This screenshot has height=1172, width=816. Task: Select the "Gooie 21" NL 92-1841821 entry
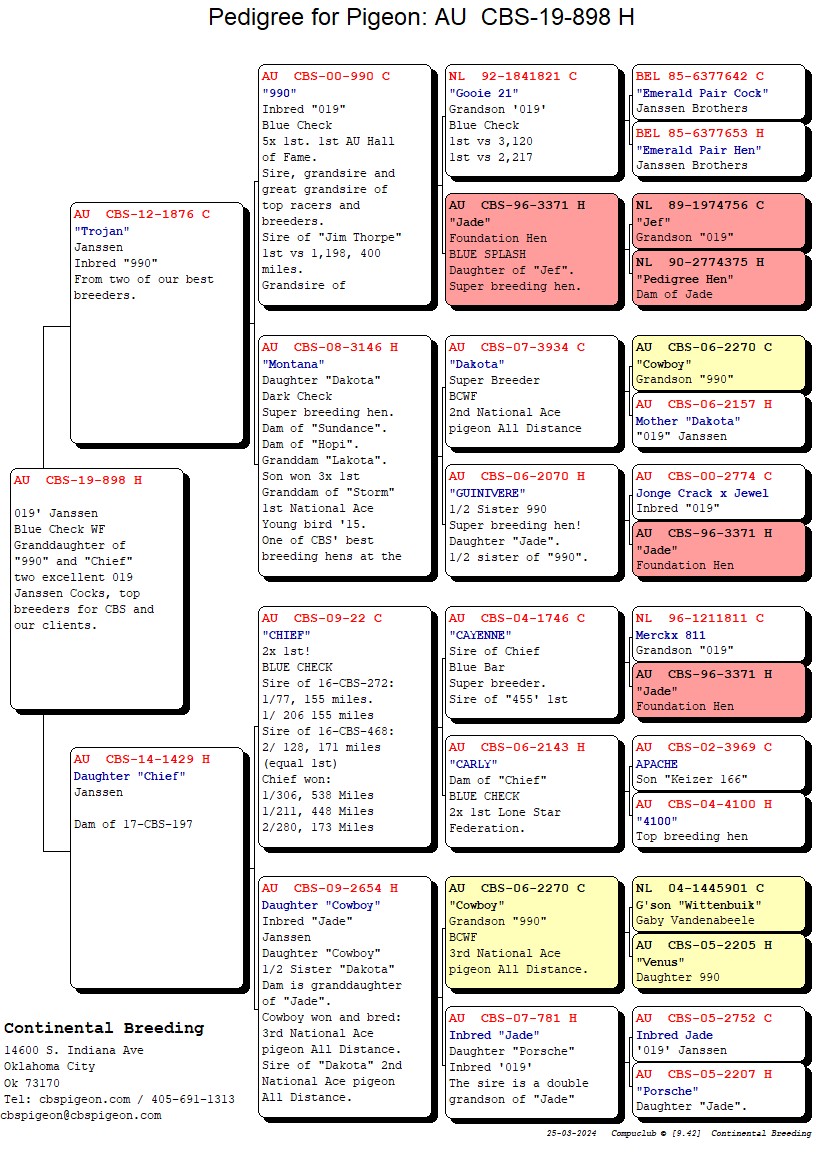point(532,124)
